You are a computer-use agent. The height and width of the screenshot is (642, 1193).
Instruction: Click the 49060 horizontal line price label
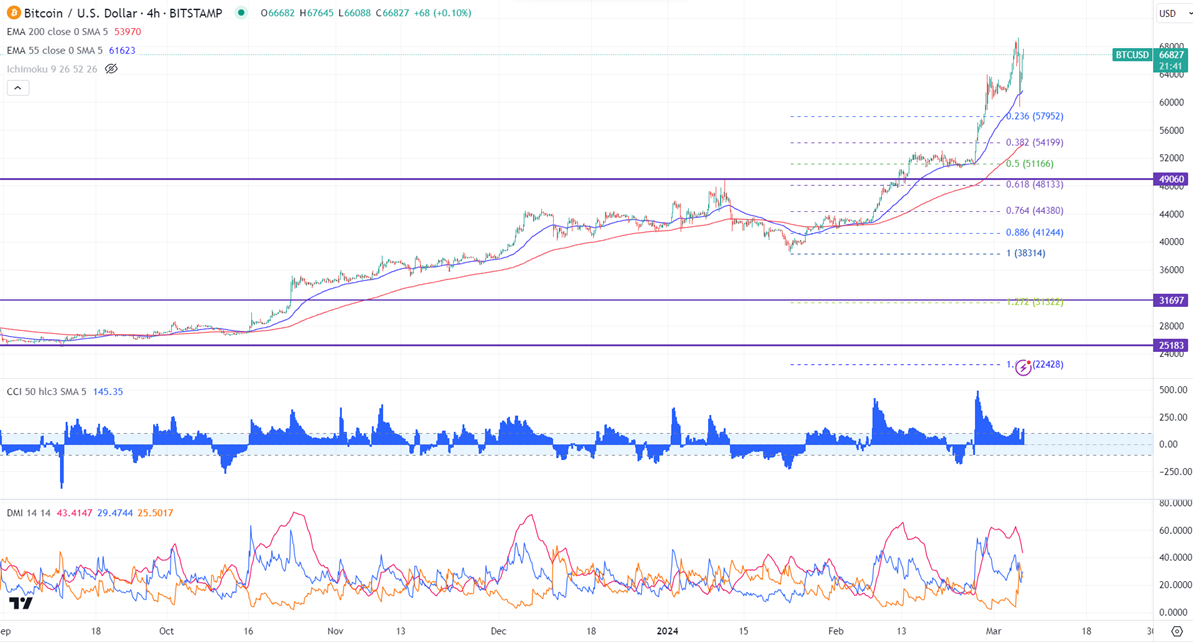tap(1171, 180)
